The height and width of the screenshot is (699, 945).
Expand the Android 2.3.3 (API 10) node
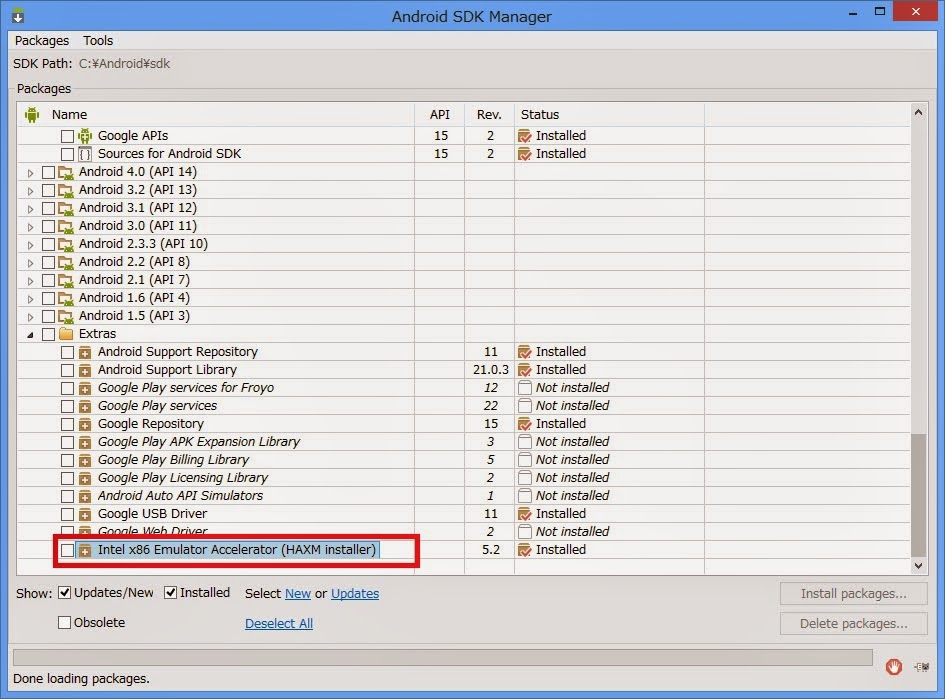pos(30,245)
